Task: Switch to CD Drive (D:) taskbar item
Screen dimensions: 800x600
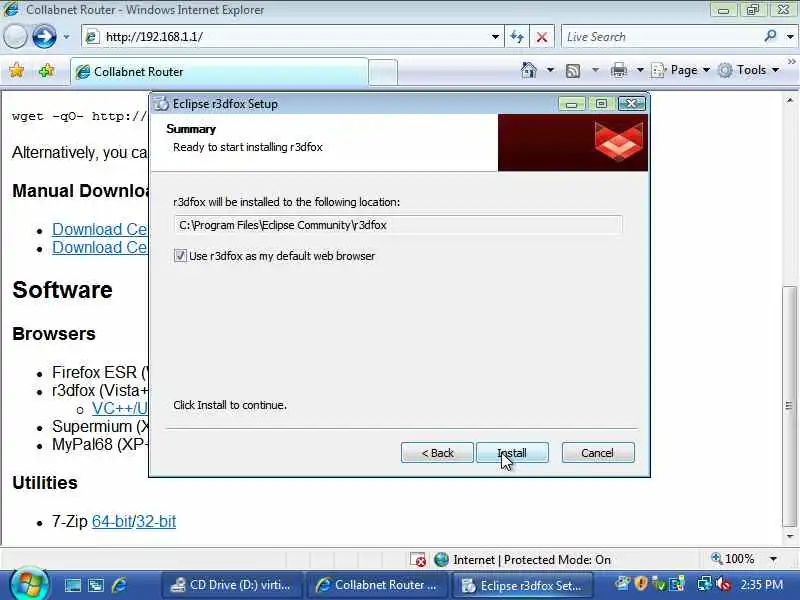Action: coord(233,585)
